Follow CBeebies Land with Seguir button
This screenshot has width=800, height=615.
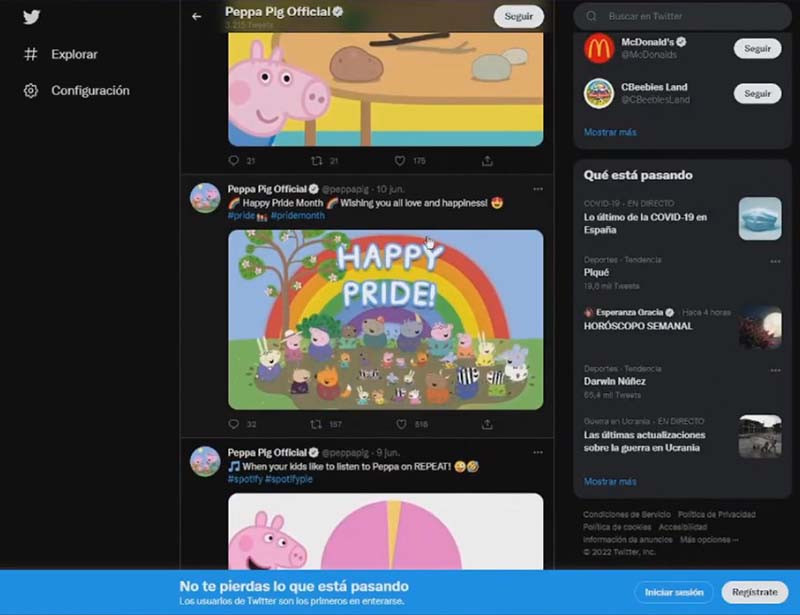(x=757, y=93)
